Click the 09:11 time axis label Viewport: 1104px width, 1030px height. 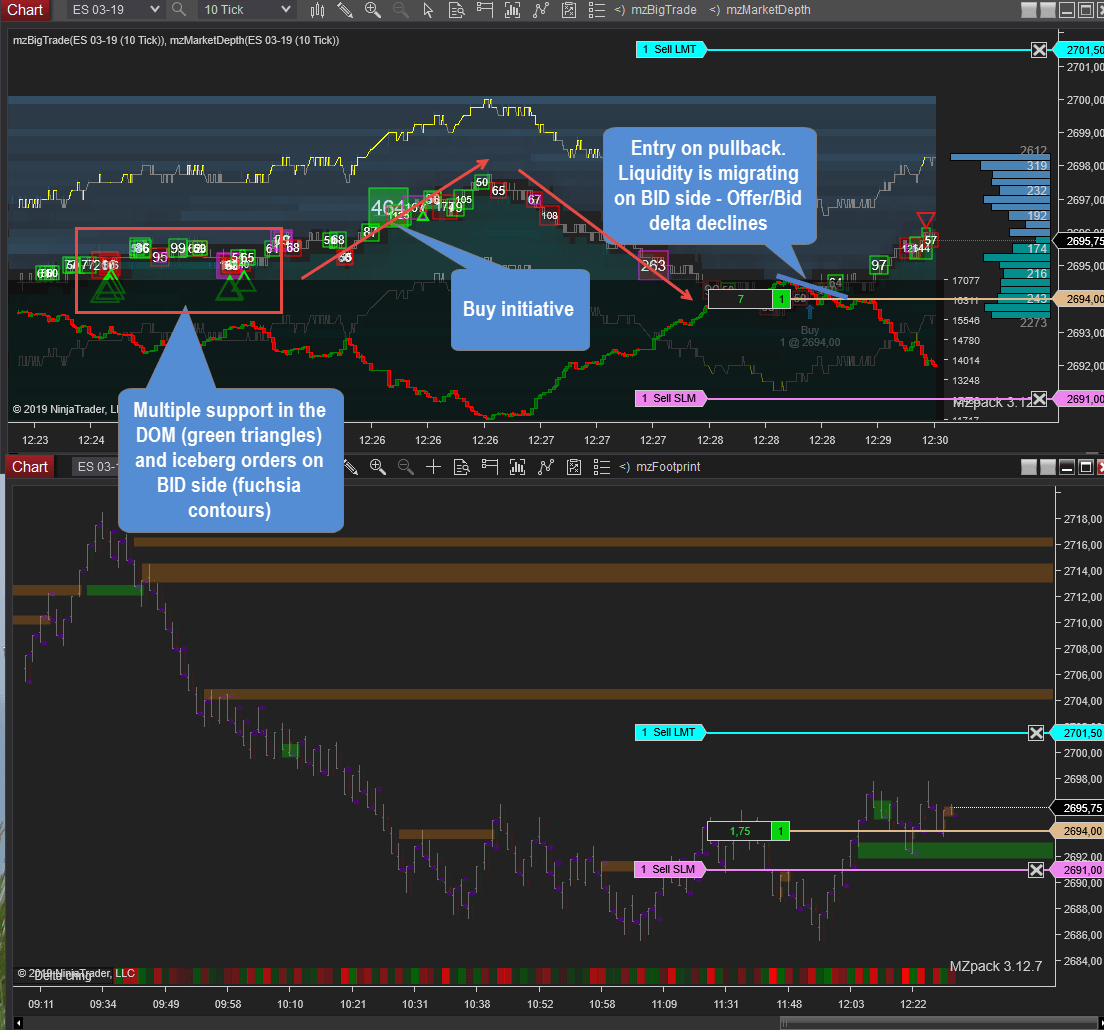tap(41, 1004)
